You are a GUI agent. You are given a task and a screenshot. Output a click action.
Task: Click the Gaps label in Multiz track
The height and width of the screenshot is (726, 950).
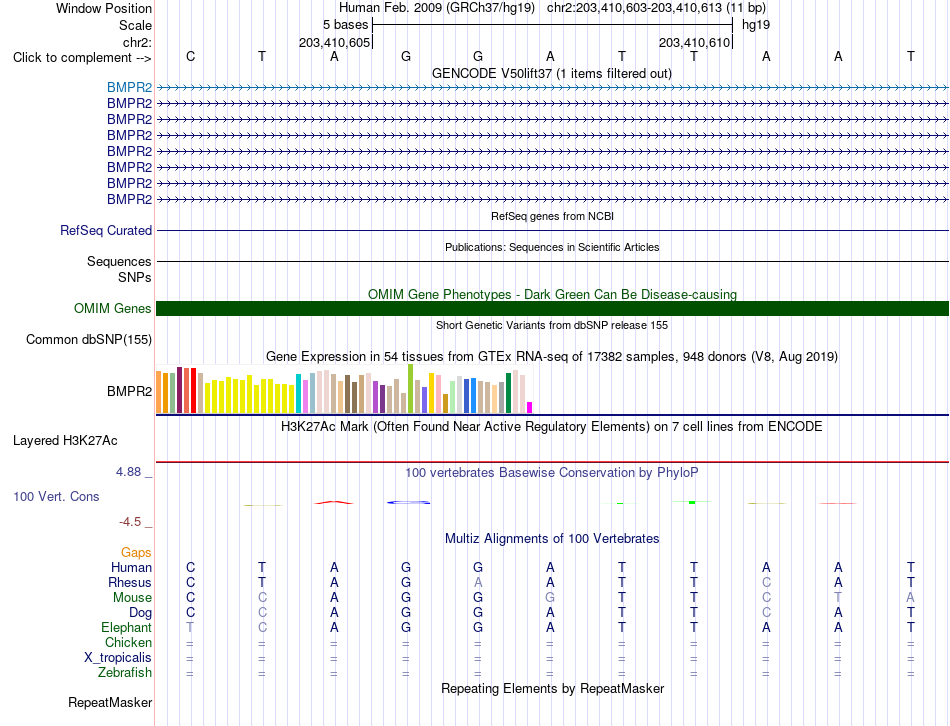[136, 552]
